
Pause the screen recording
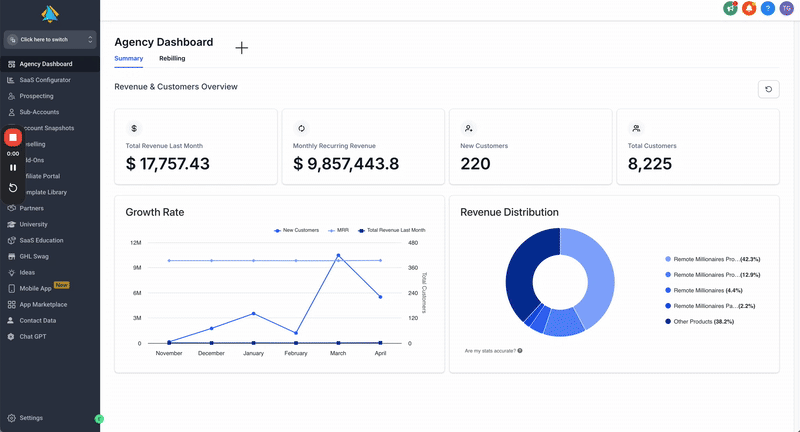click(13, 167)
